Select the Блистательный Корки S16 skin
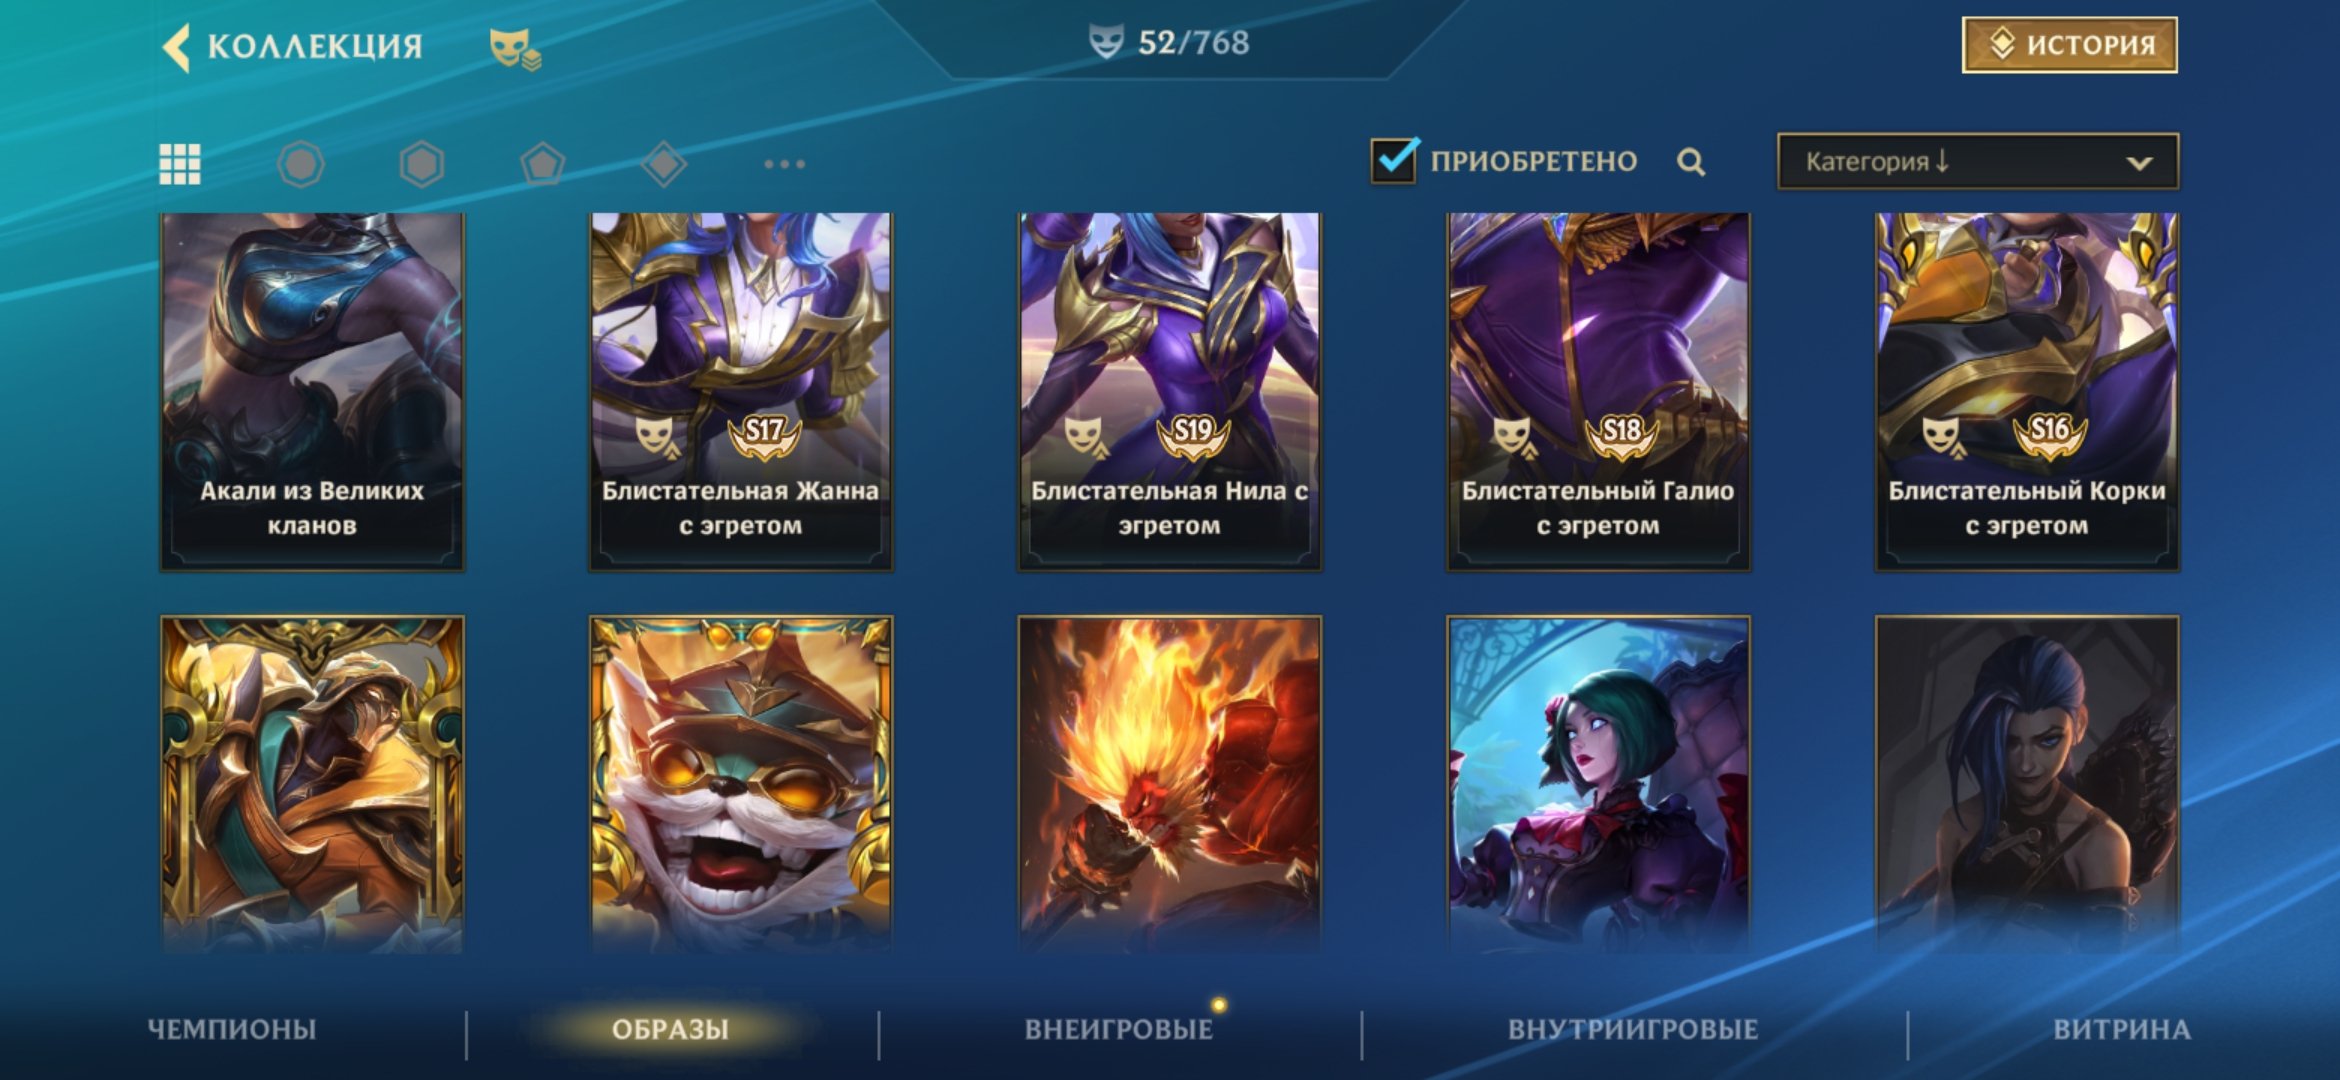This screenshot has width=2340, height=1080. (x=2027, y=391)
